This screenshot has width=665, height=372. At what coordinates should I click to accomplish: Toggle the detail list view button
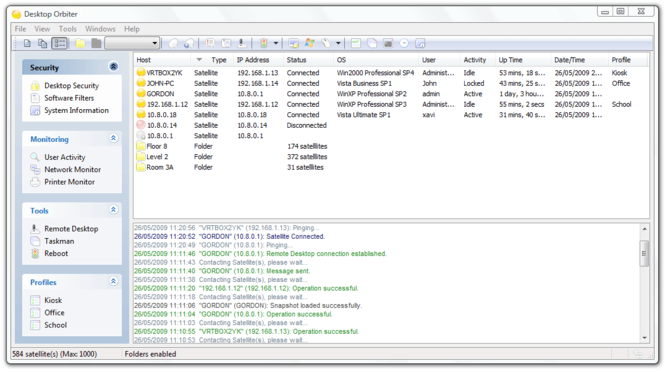point(59,43)
